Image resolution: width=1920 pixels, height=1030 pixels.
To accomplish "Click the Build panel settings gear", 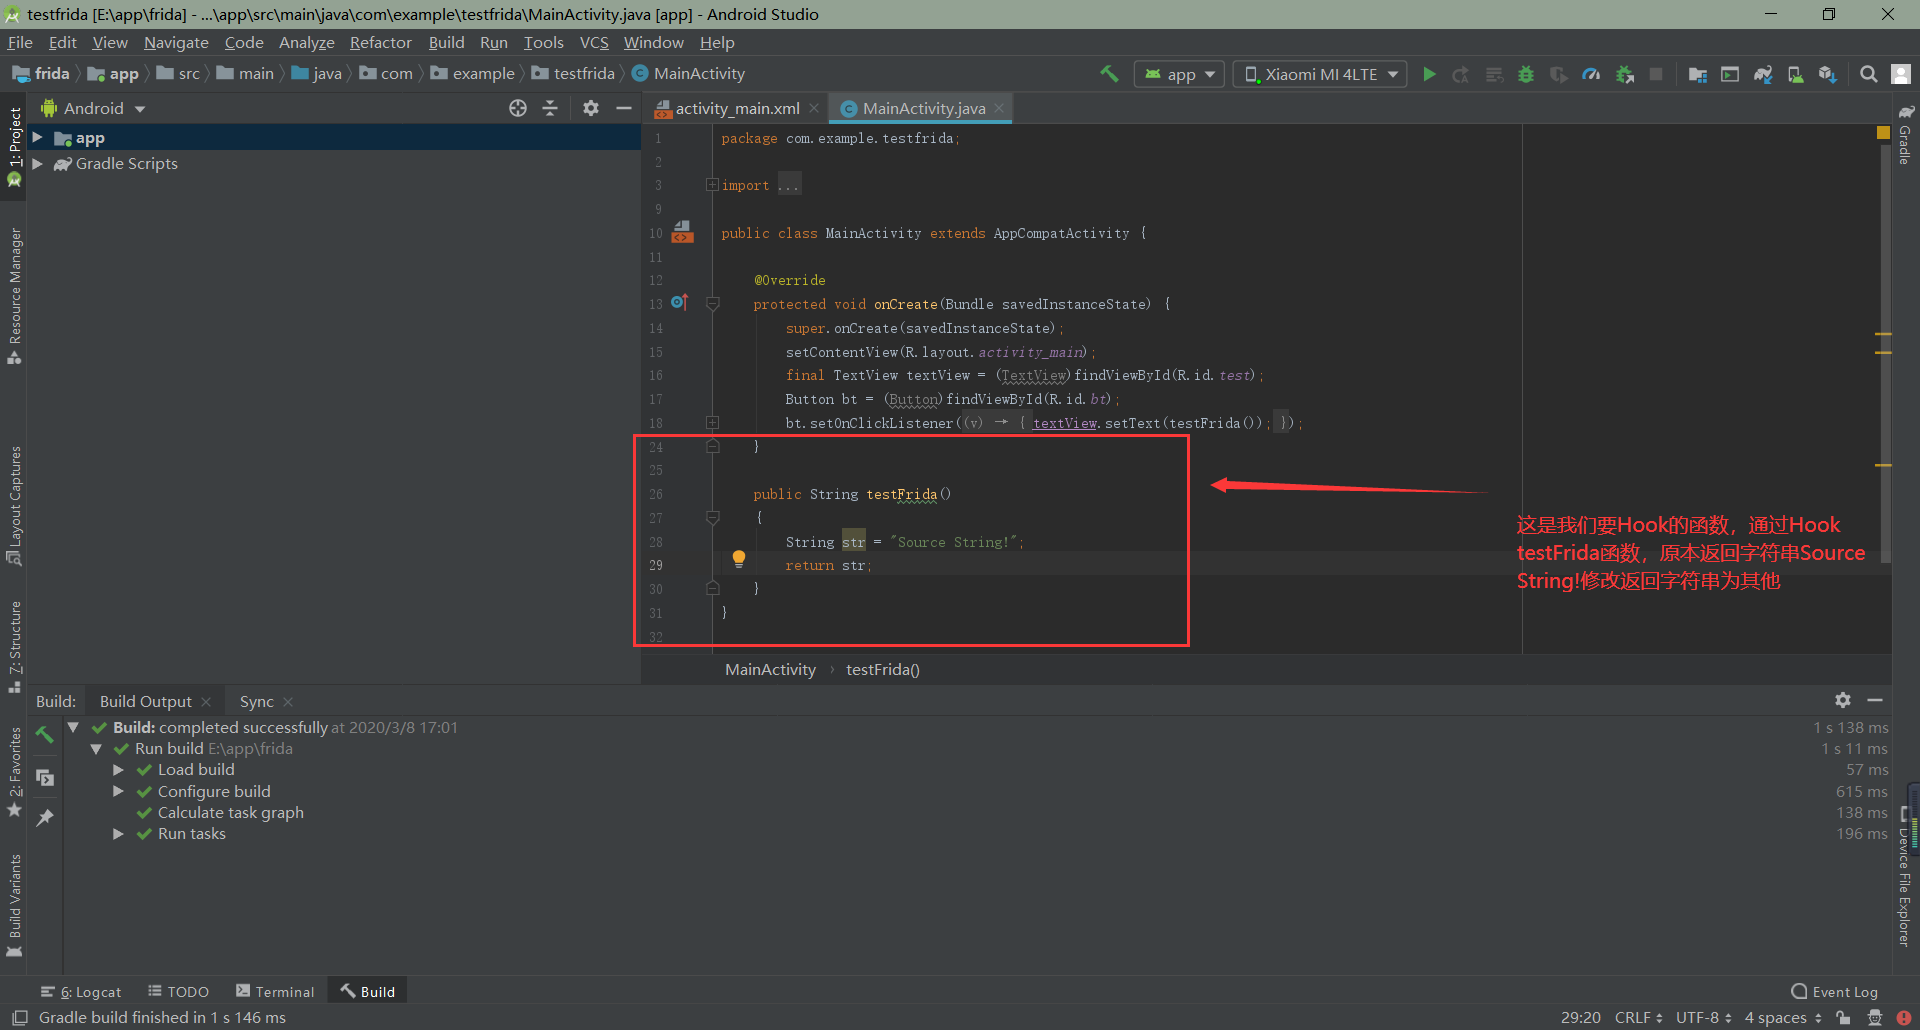I will 1843,700.
